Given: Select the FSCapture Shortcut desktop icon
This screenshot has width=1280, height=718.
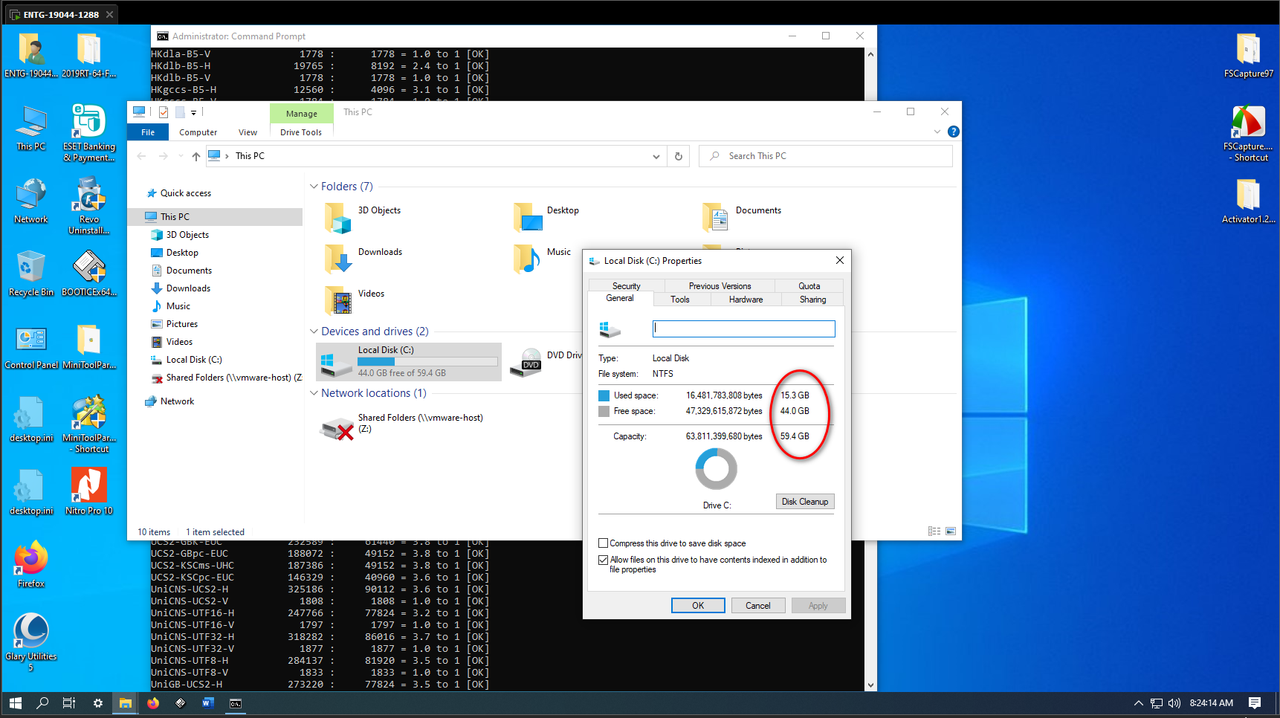Looking at the screenshot, I should [1248, 134].
